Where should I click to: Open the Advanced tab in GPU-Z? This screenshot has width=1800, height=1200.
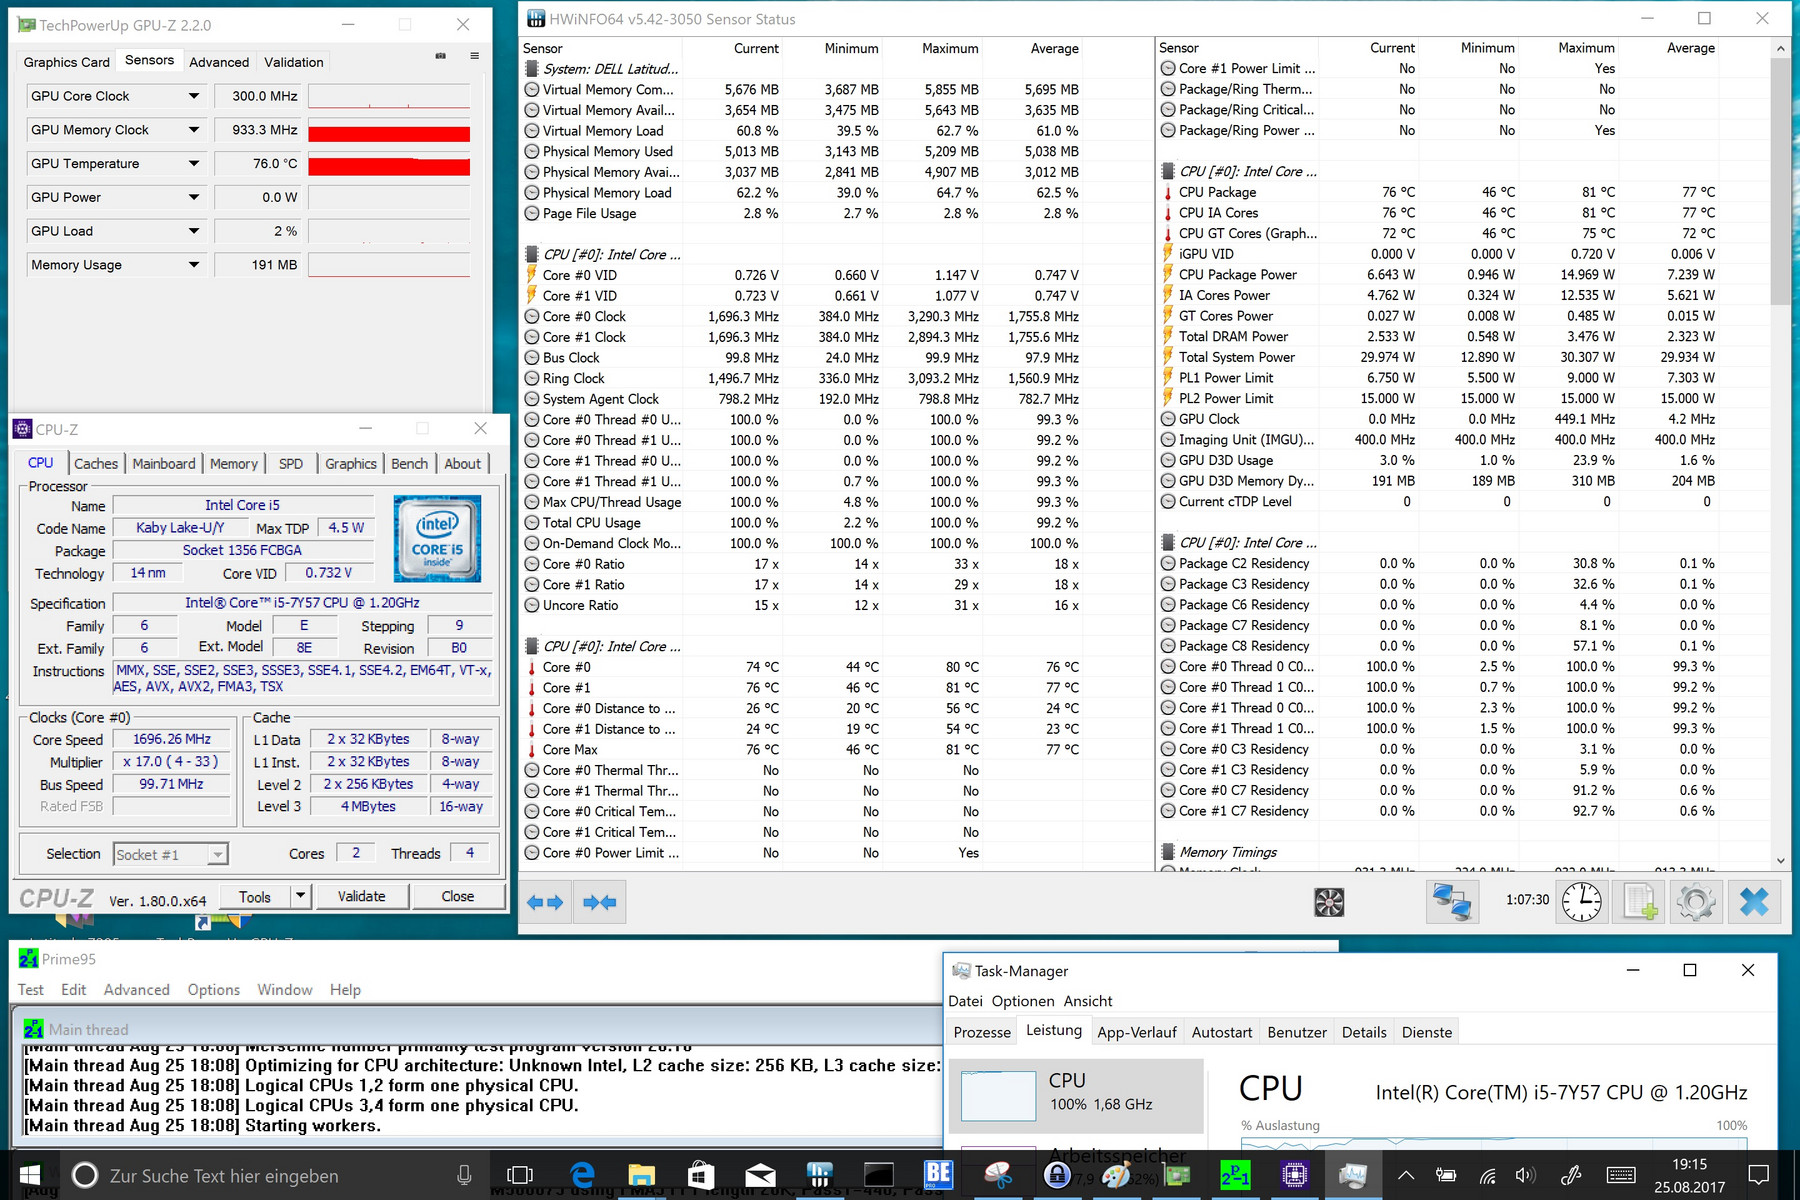pyautogui.click(x=219, y=62)
